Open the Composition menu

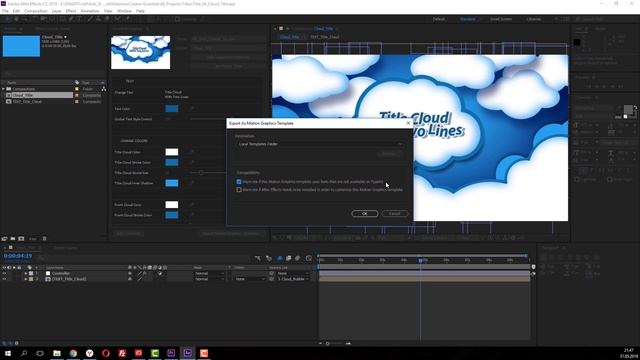point(36,11)
